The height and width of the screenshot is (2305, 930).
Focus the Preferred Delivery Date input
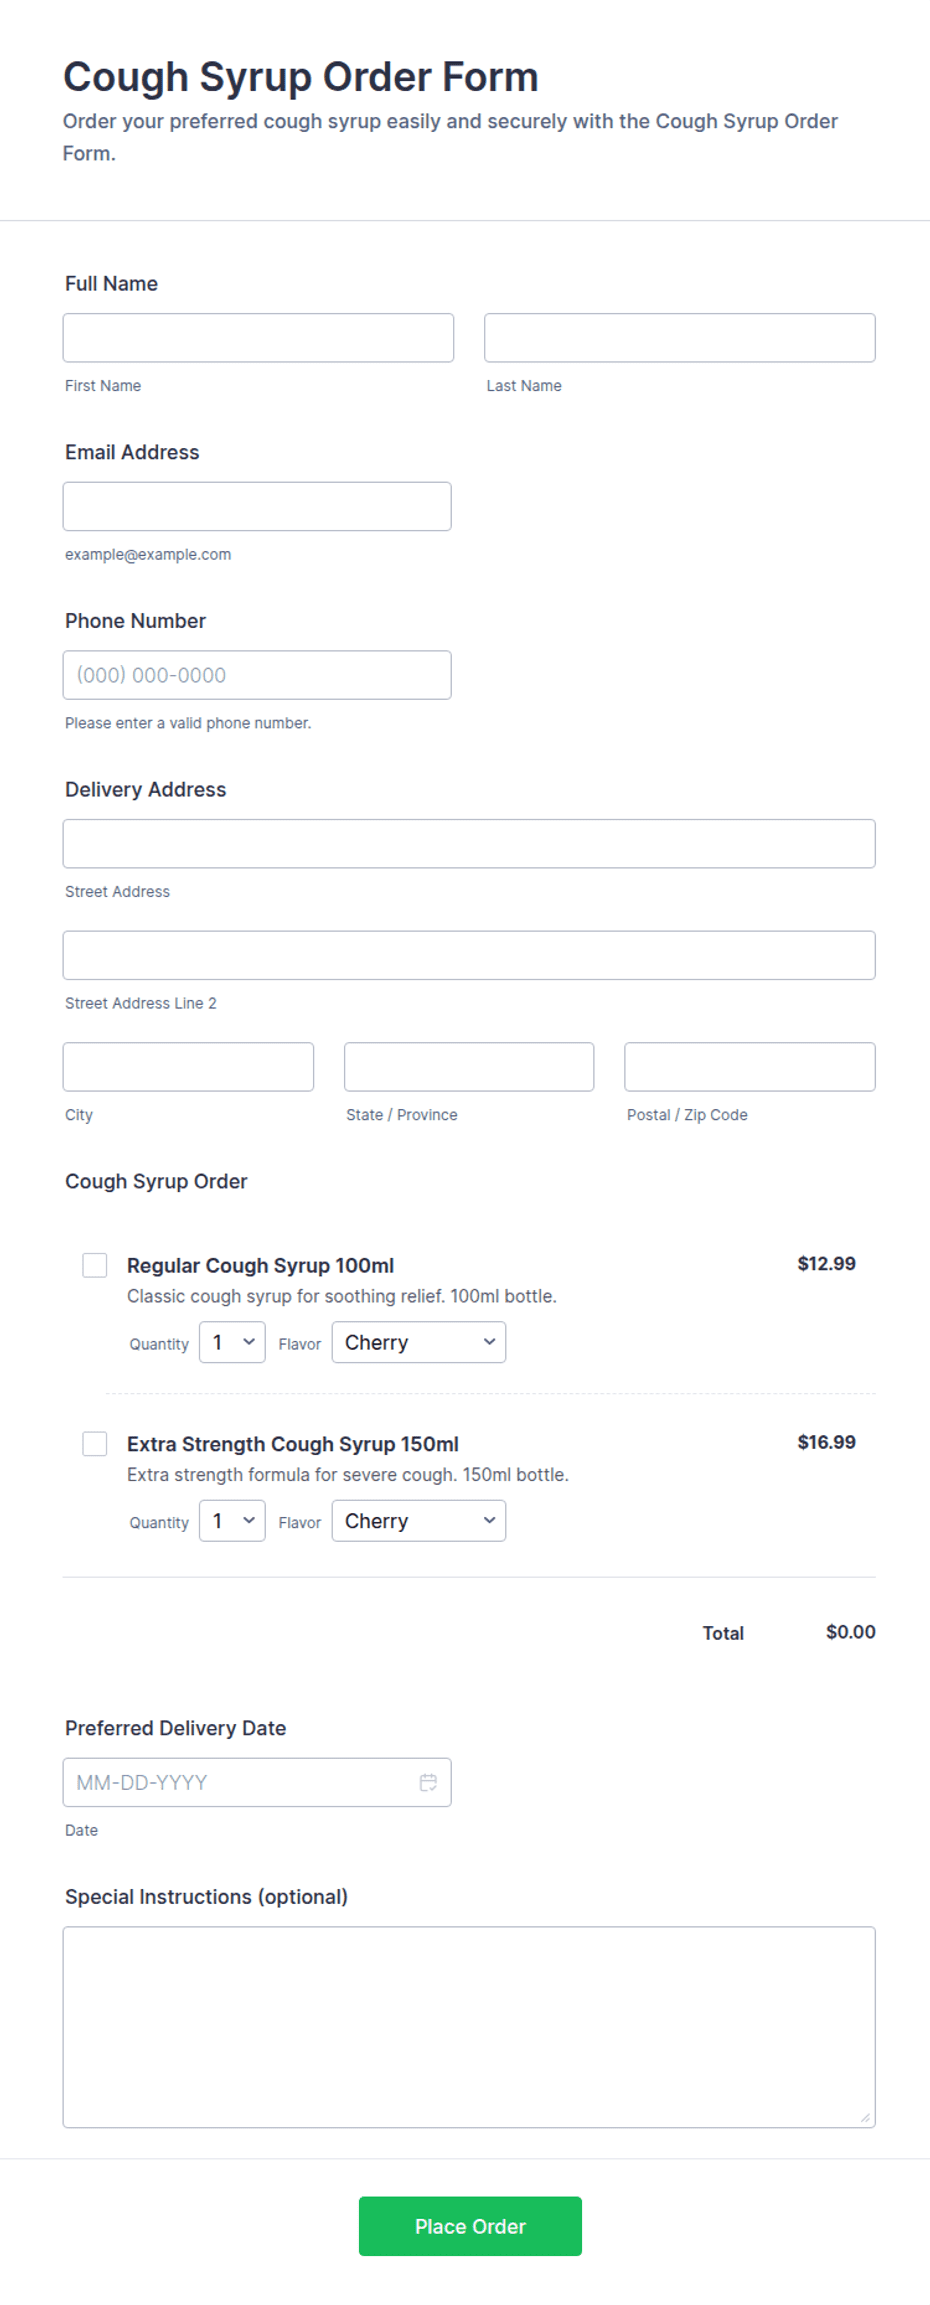click(257, 1782)
